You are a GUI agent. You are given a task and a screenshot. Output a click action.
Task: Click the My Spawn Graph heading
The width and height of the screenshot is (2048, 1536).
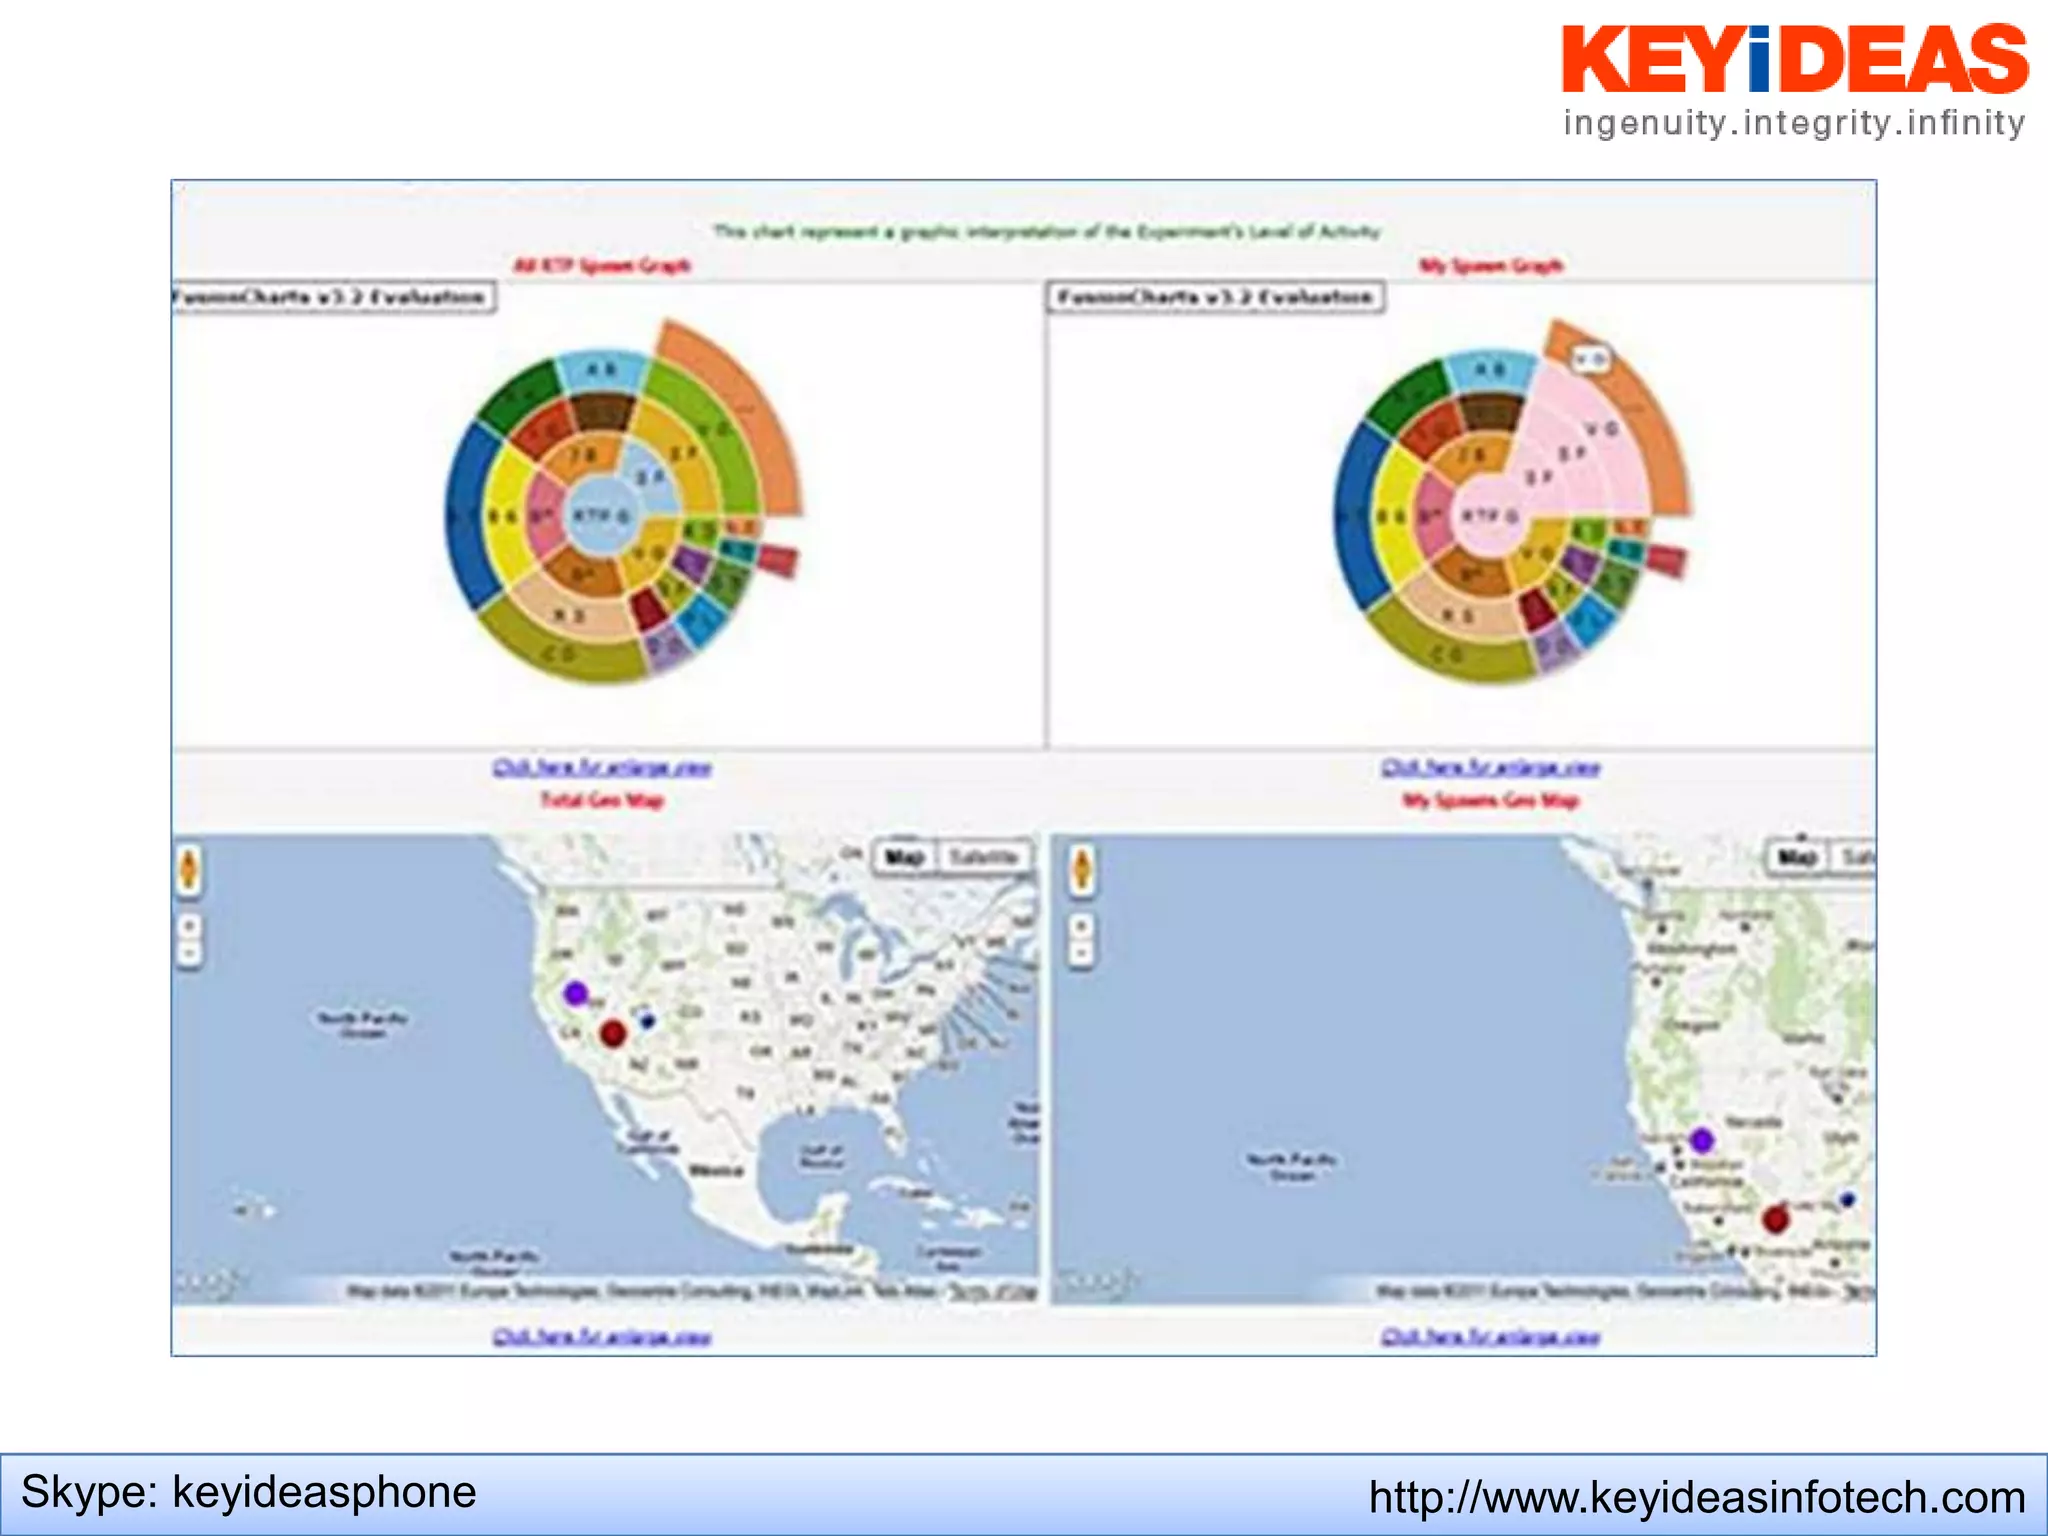1491,265
